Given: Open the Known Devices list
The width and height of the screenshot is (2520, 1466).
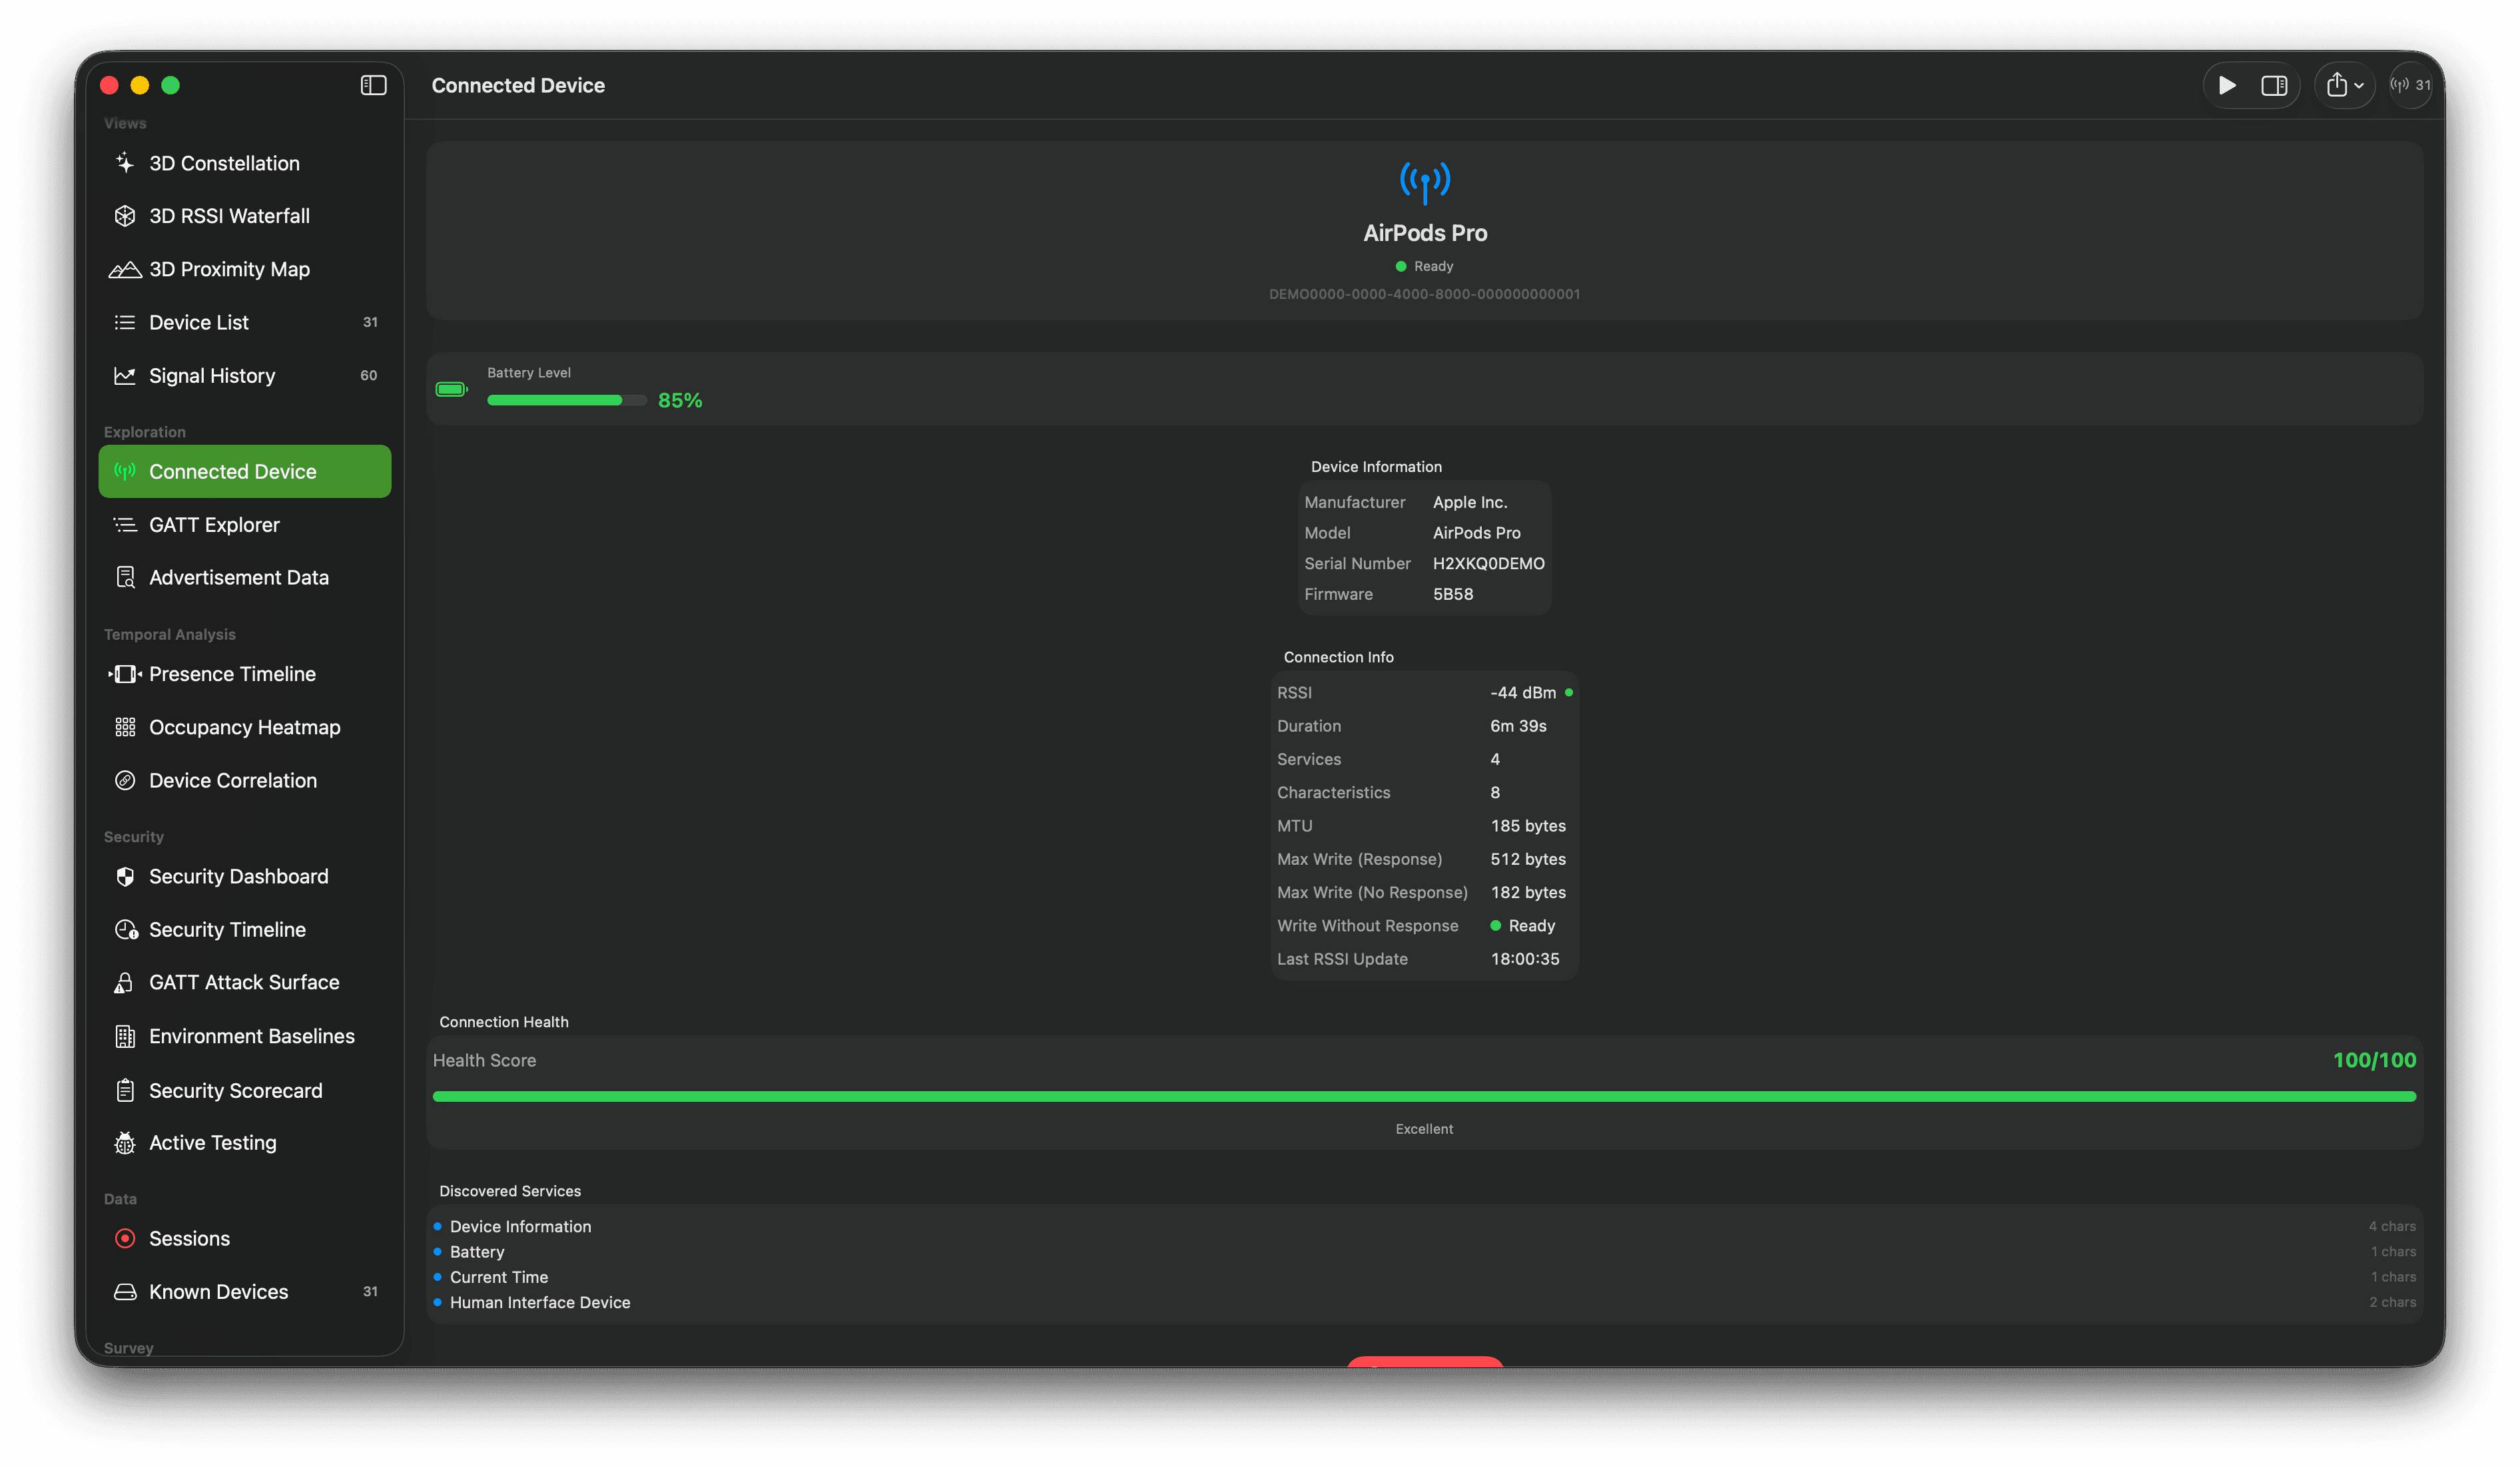Looking at the screenshot, I should pos(245,1292).
